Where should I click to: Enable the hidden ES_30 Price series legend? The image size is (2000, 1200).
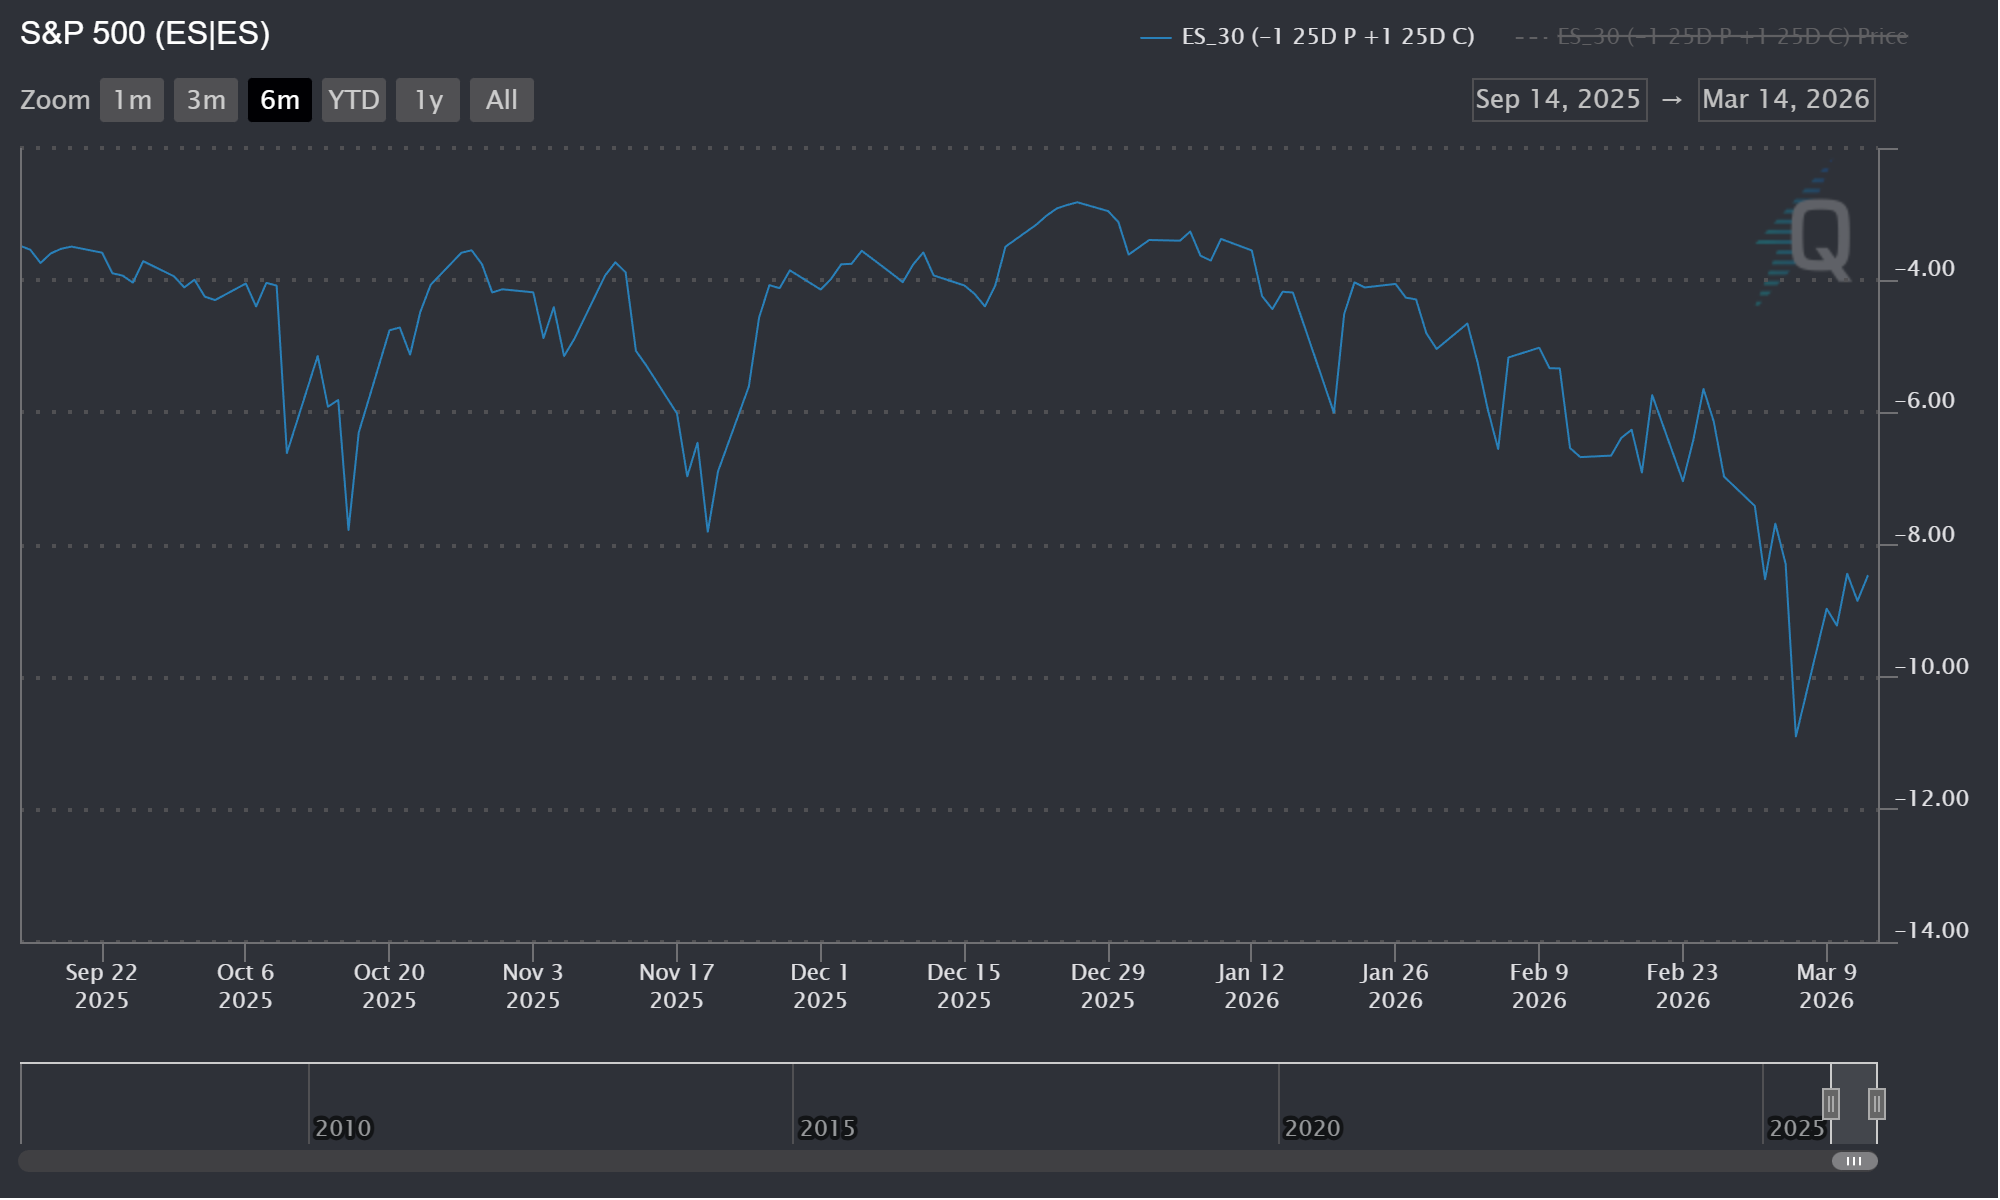pyautogui.click(x=1732, y=37)
